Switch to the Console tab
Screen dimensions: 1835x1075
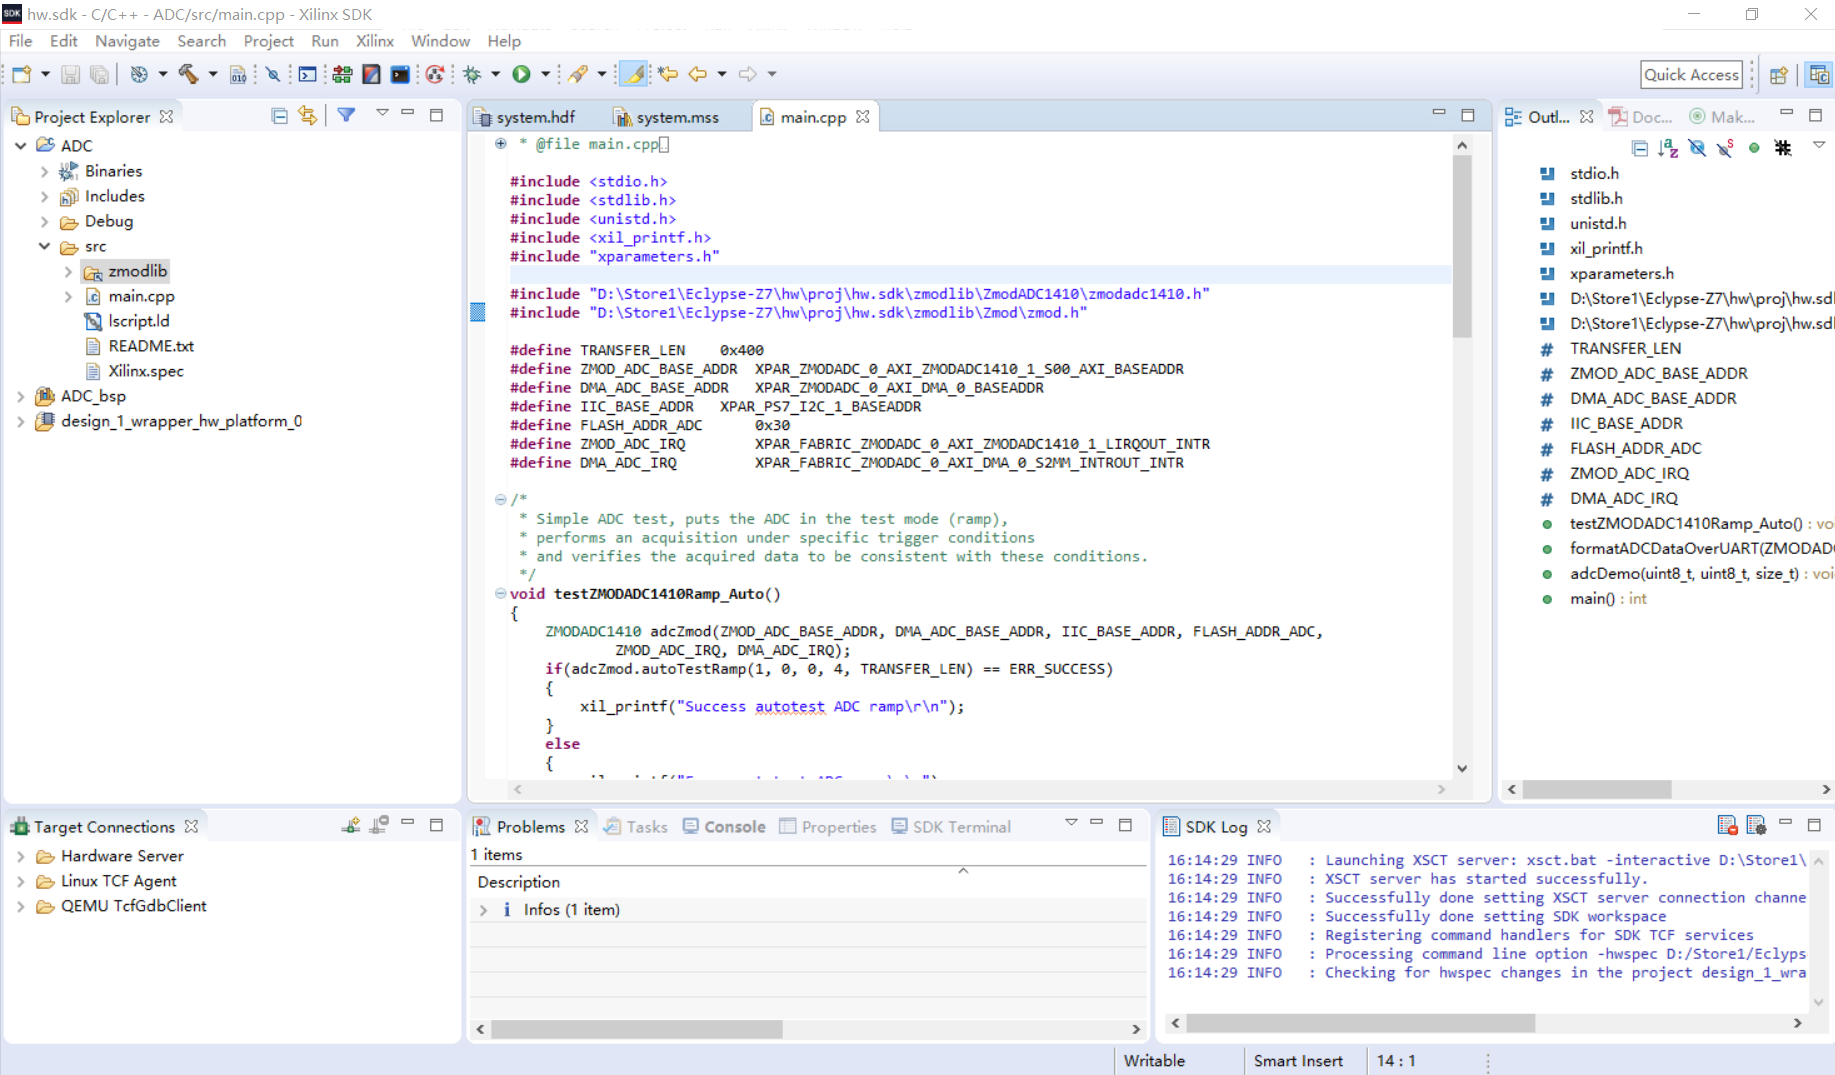(724, 827)
